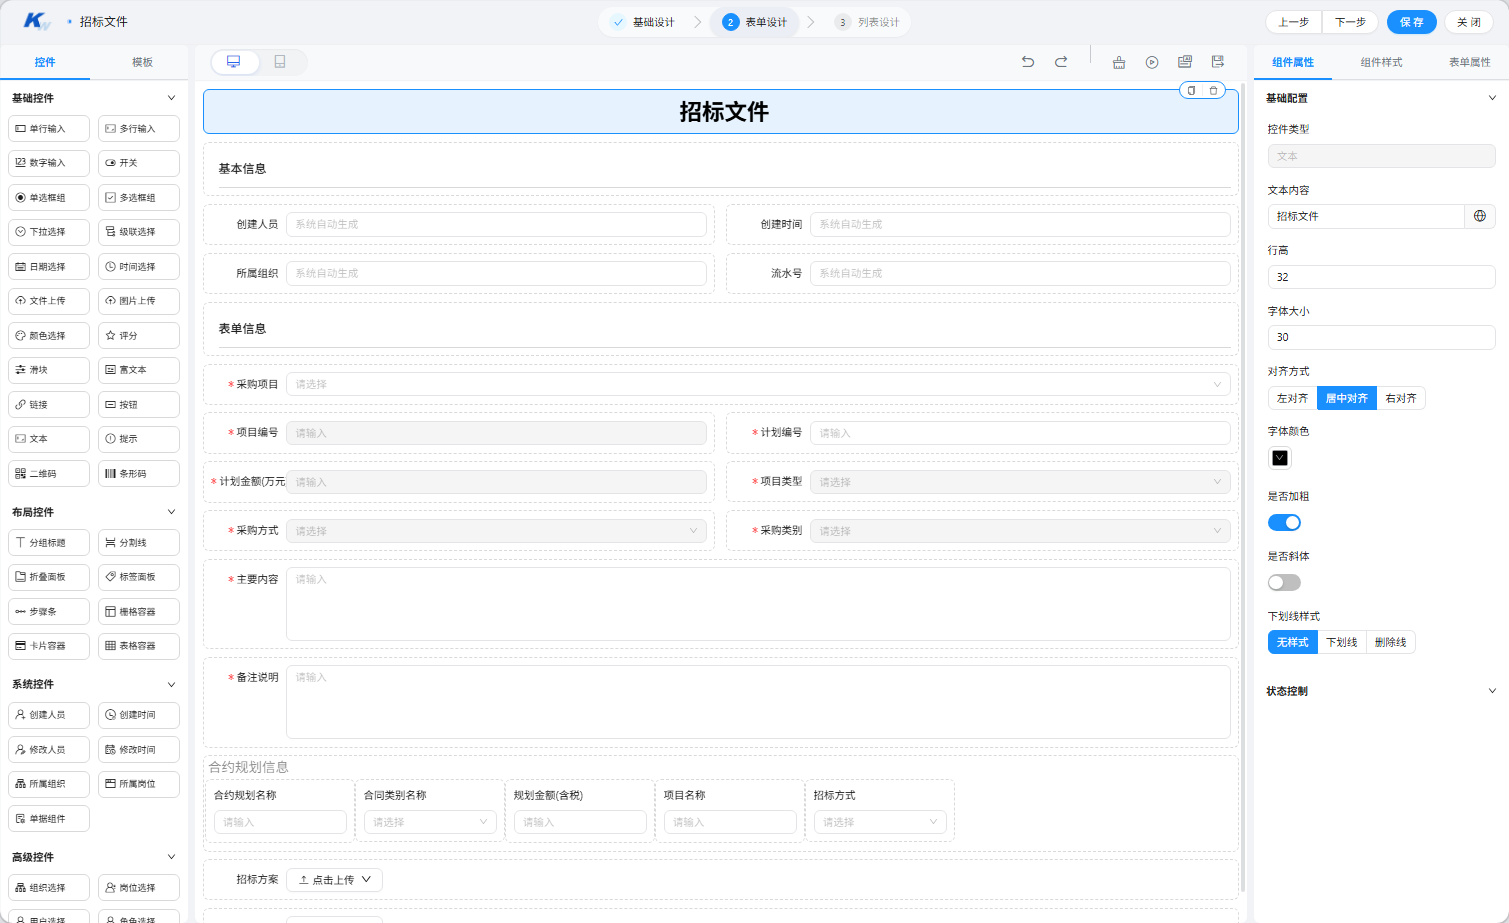
Task: Open the 字体颜色 black swatch
Action: 1280,458
